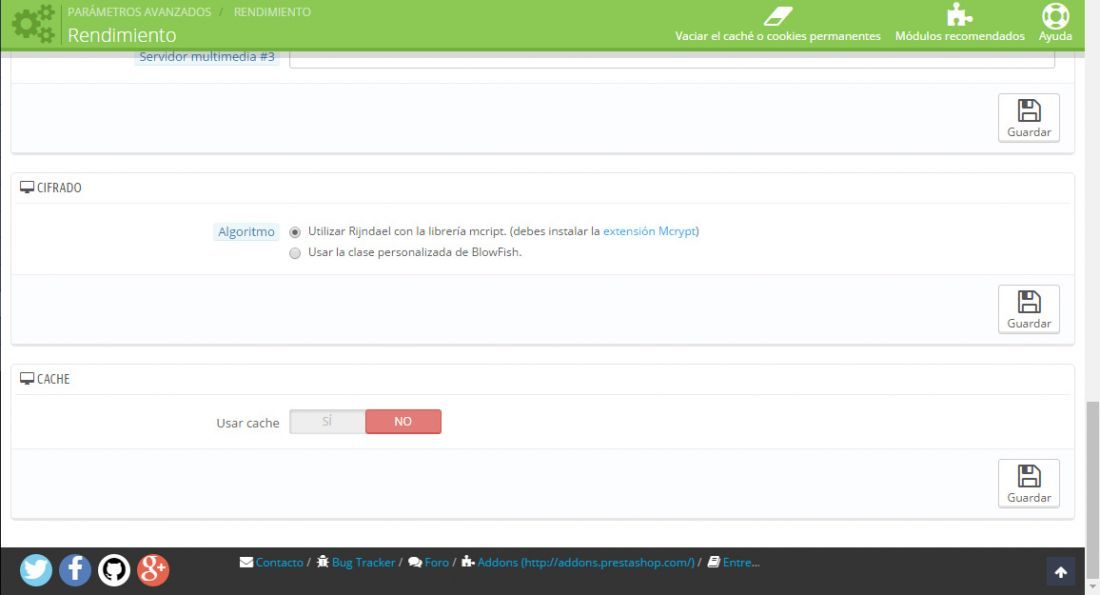Click the Algoritmo field label
The image size is (1100, 595).
(x=246, y=232)
